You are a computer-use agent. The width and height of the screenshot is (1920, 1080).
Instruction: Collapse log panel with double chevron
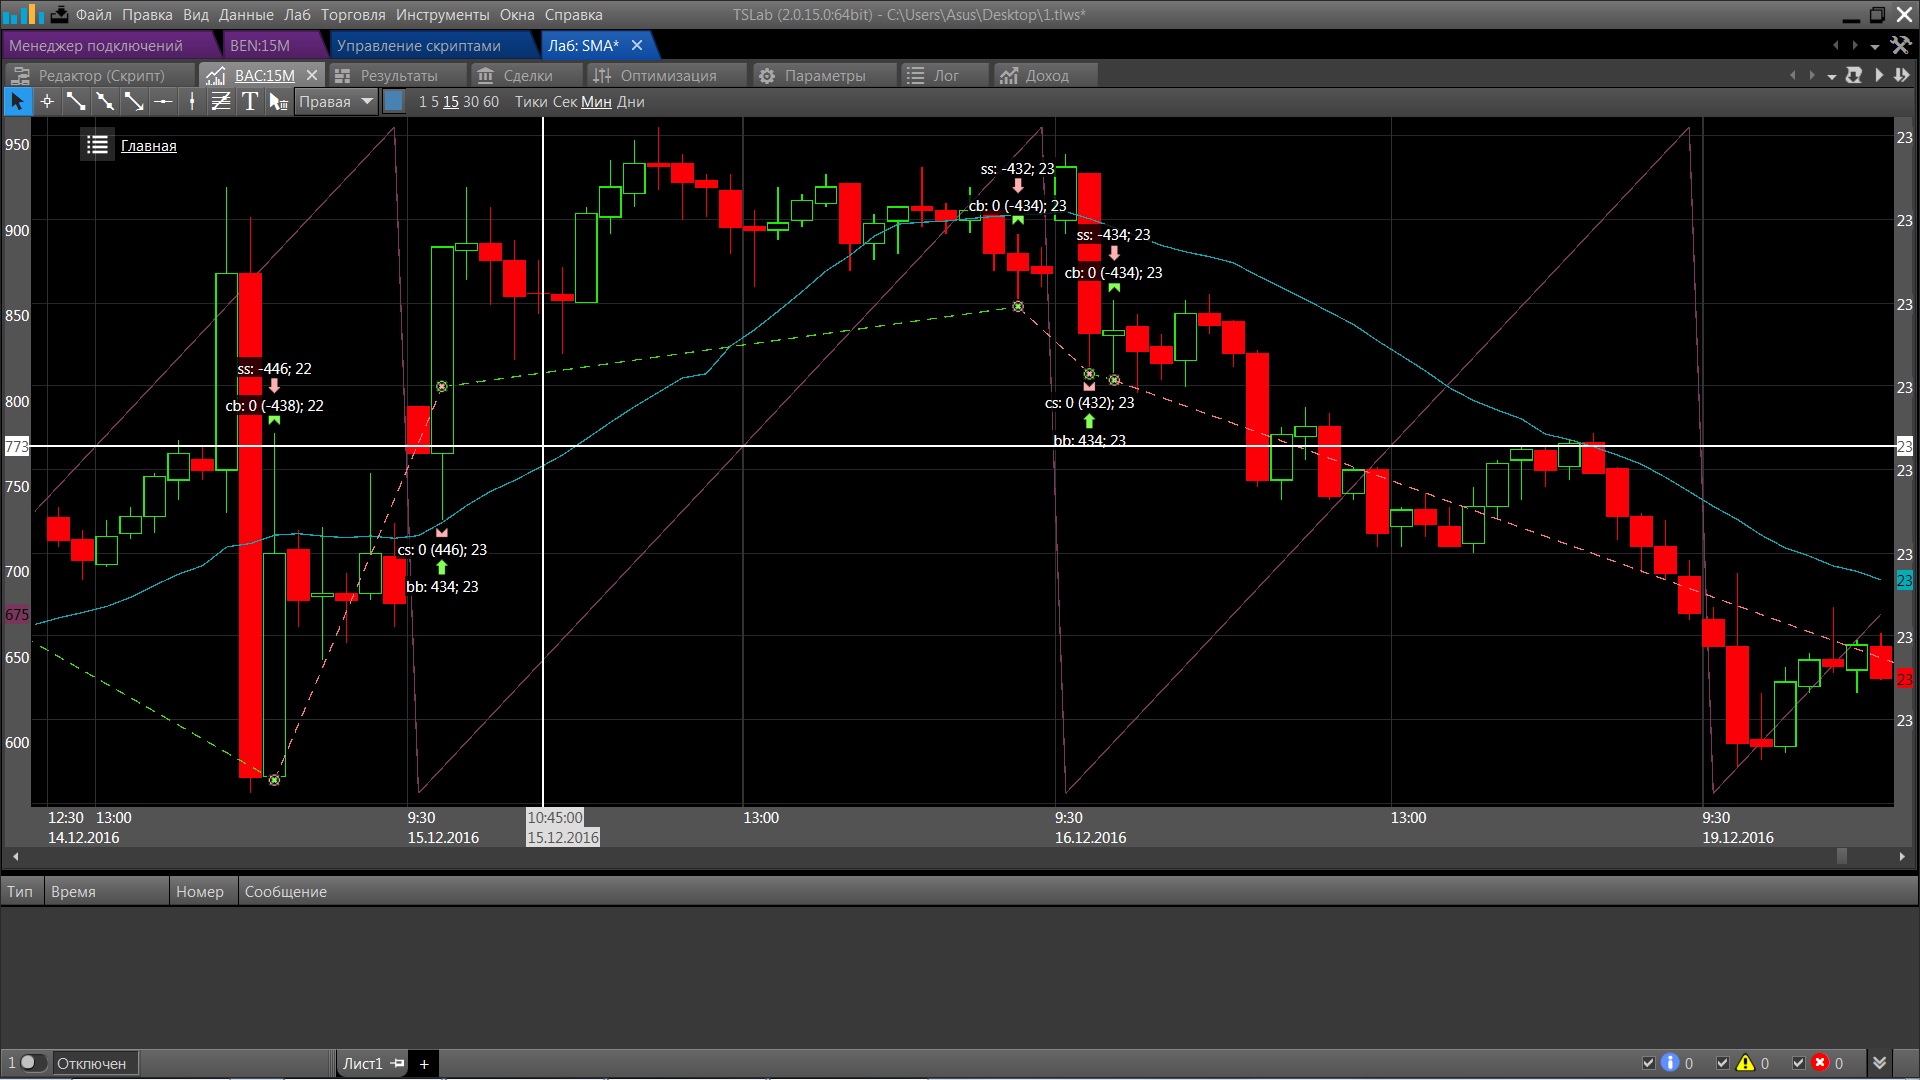(x=1879, y=1063)
